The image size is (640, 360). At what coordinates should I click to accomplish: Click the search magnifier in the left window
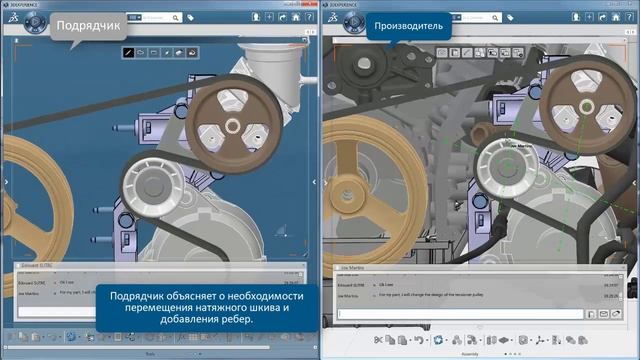175,18
